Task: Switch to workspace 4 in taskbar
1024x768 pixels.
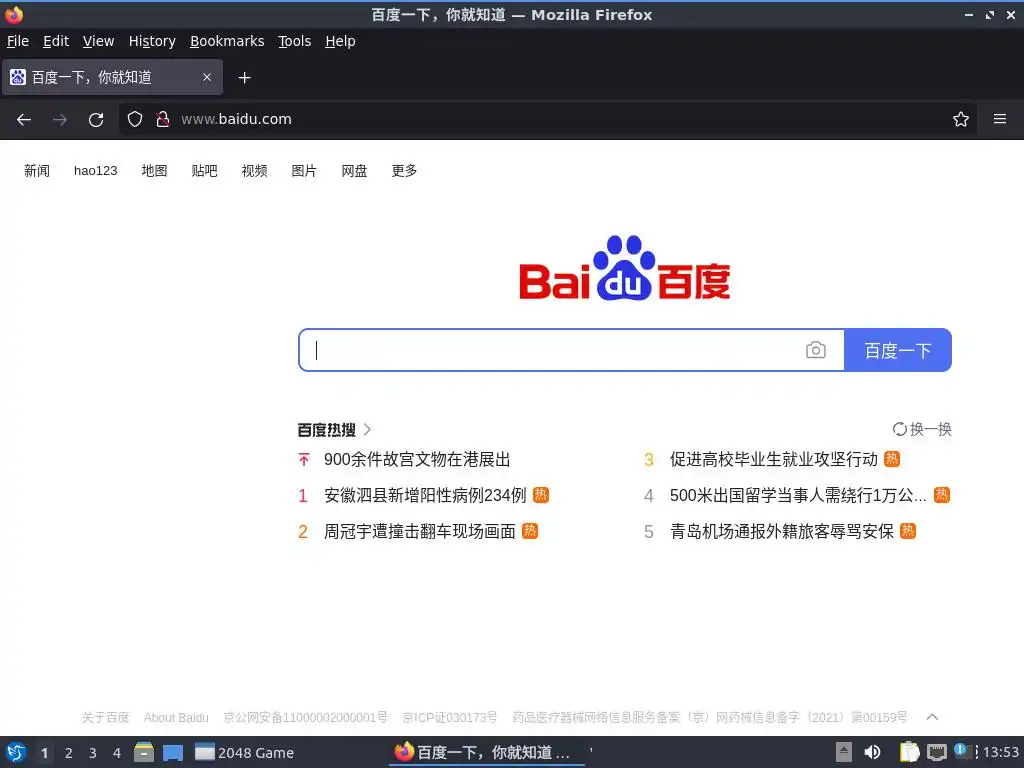Action: 117,753
